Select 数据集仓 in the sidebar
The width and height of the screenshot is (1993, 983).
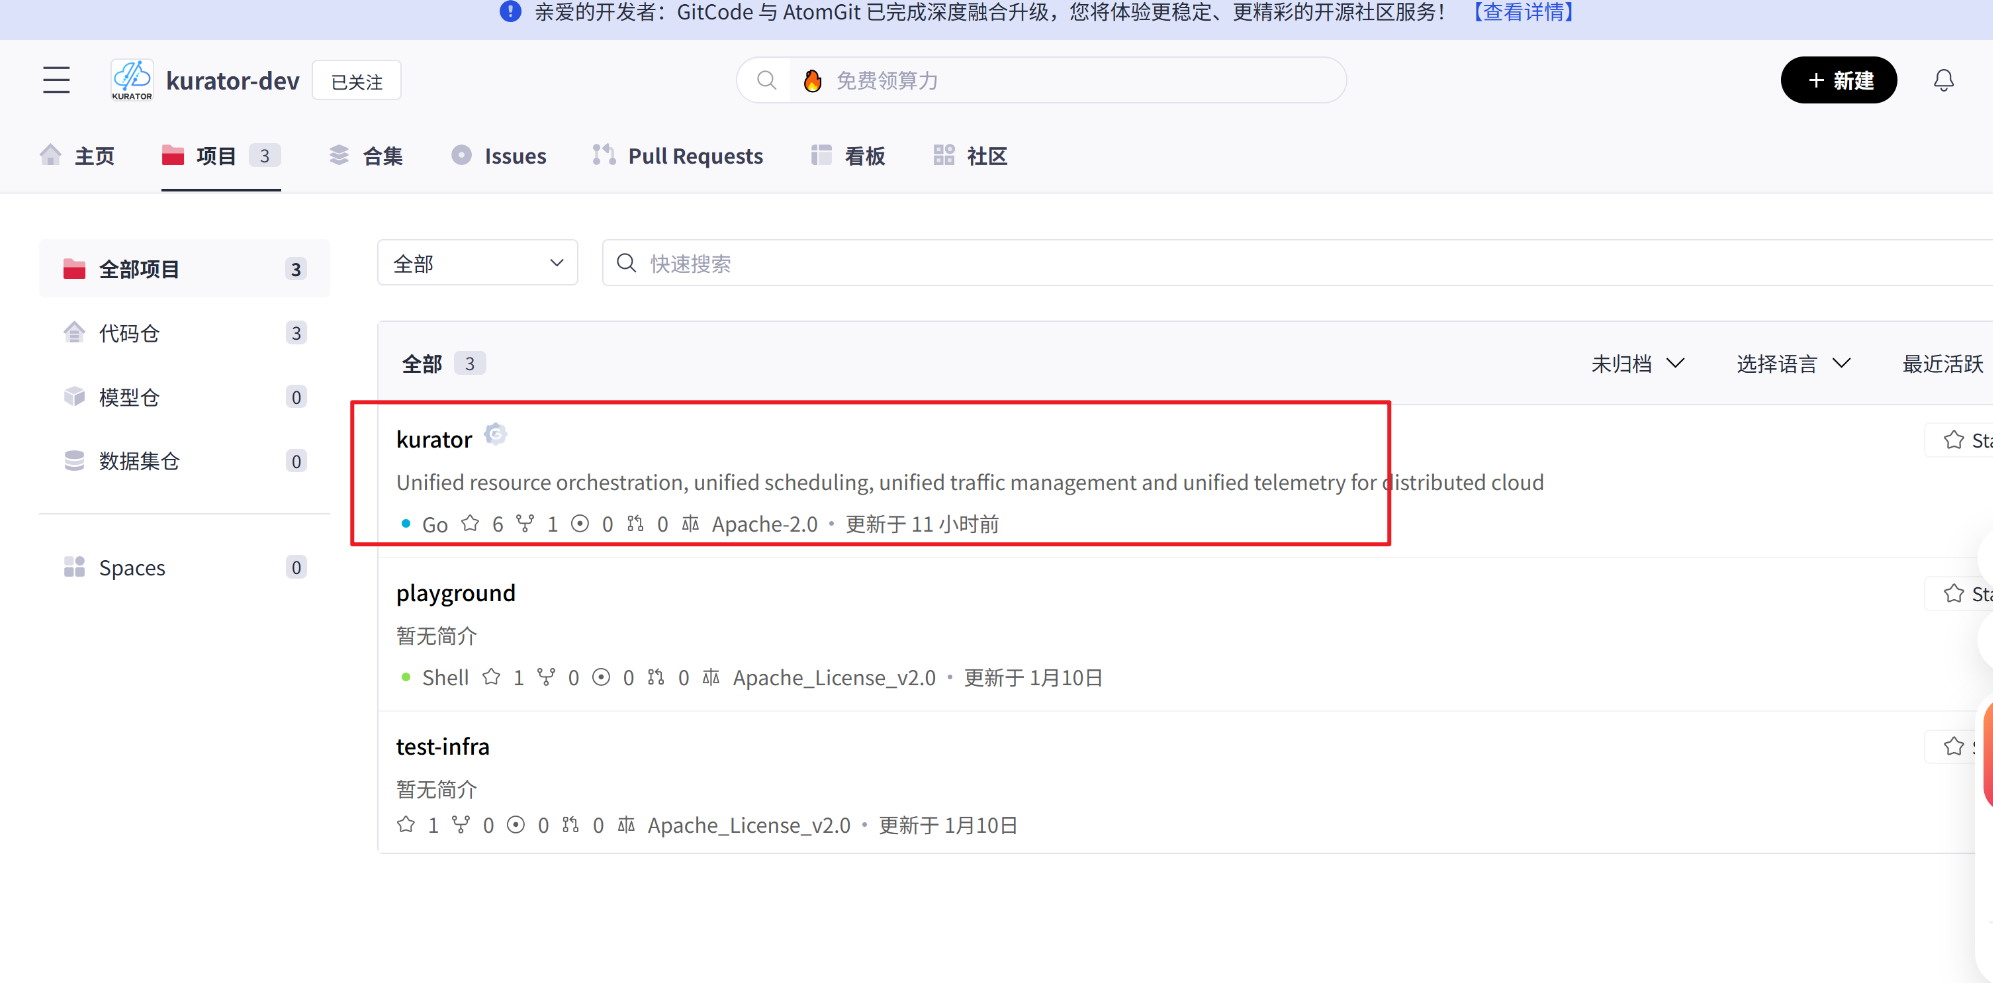click(184, 461)
